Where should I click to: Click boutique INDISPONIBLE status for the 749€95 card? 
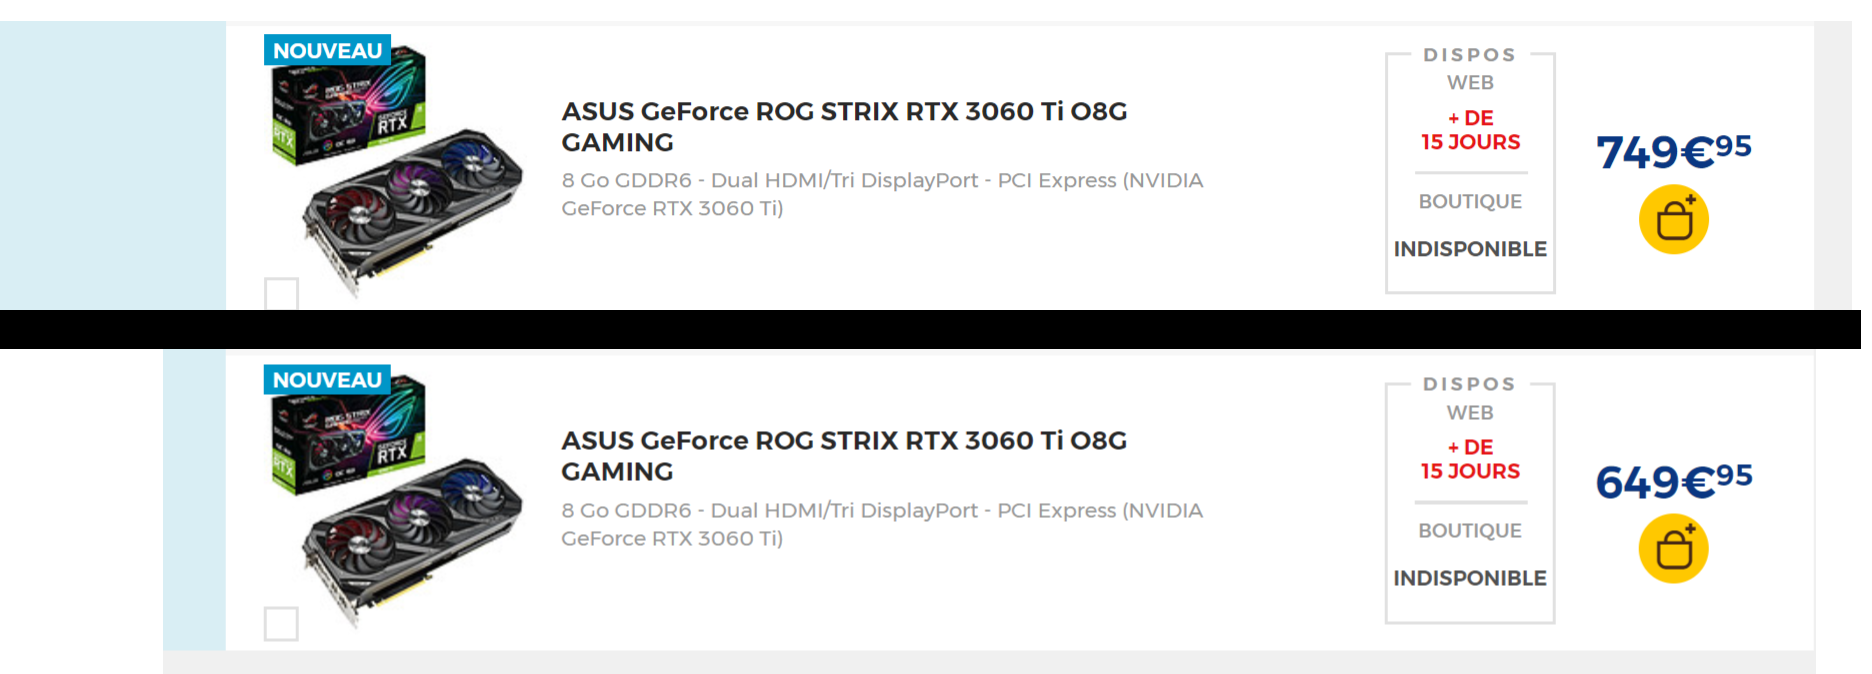[x=1470, y=249]
